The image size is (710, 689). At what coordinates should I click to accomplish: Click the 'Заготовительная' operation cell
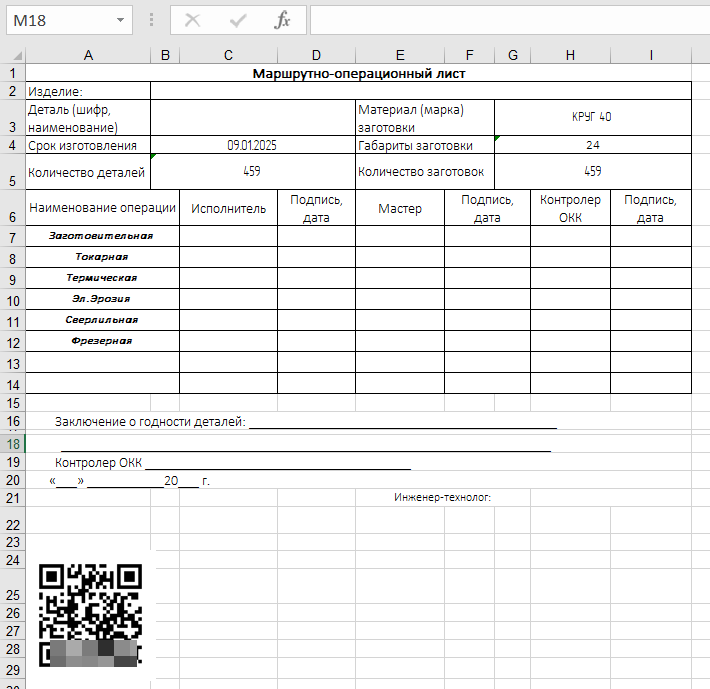102,236
